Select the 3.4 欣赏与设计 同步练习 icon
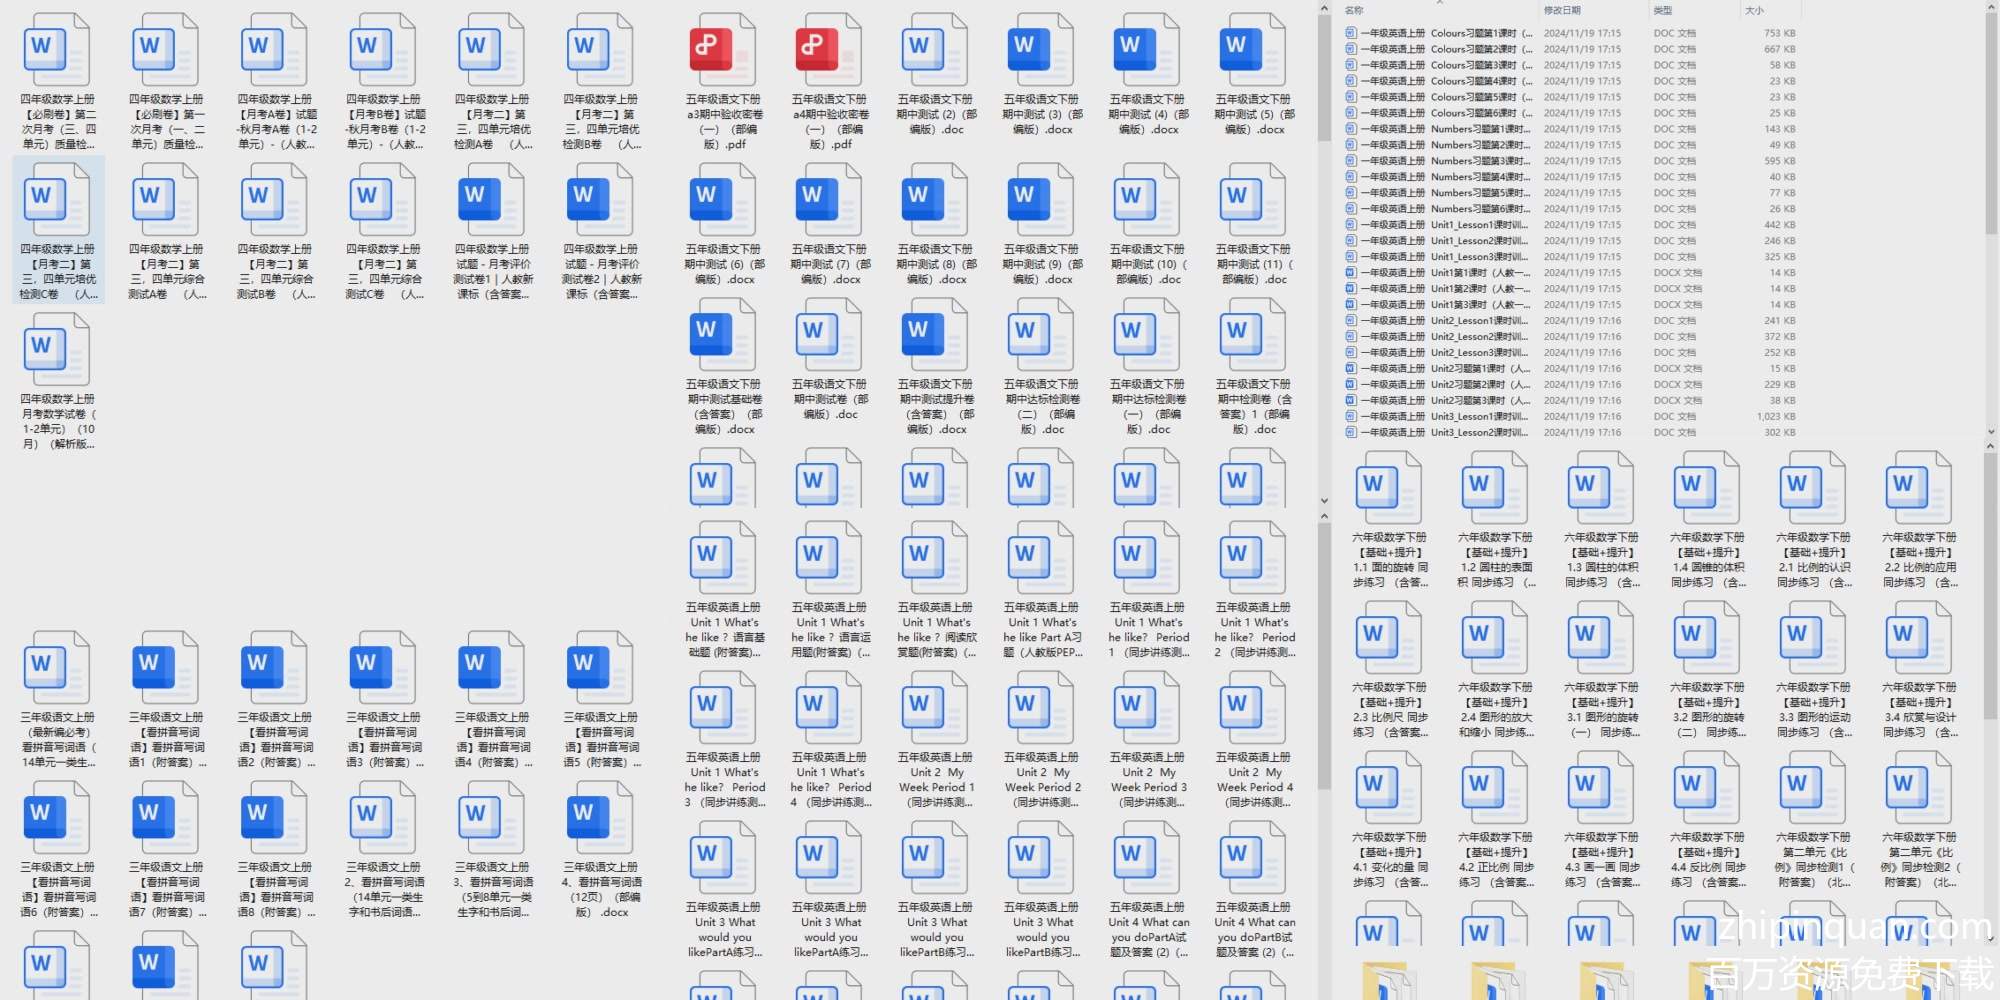This screenshot has width=2000, height=1000. tap(1919, 637)
